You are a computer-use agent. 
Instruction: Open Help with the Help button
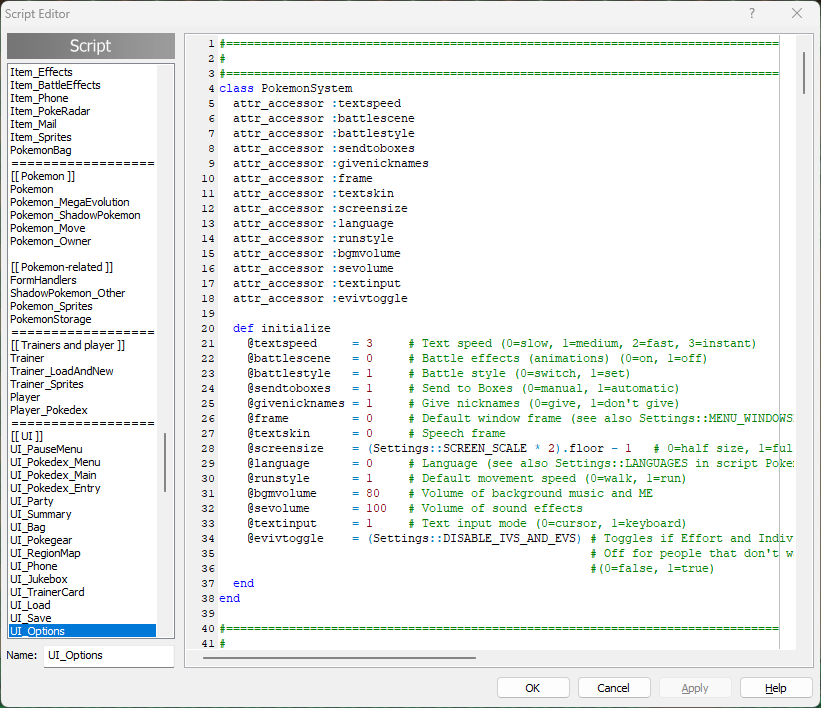[x=775, y=688]
